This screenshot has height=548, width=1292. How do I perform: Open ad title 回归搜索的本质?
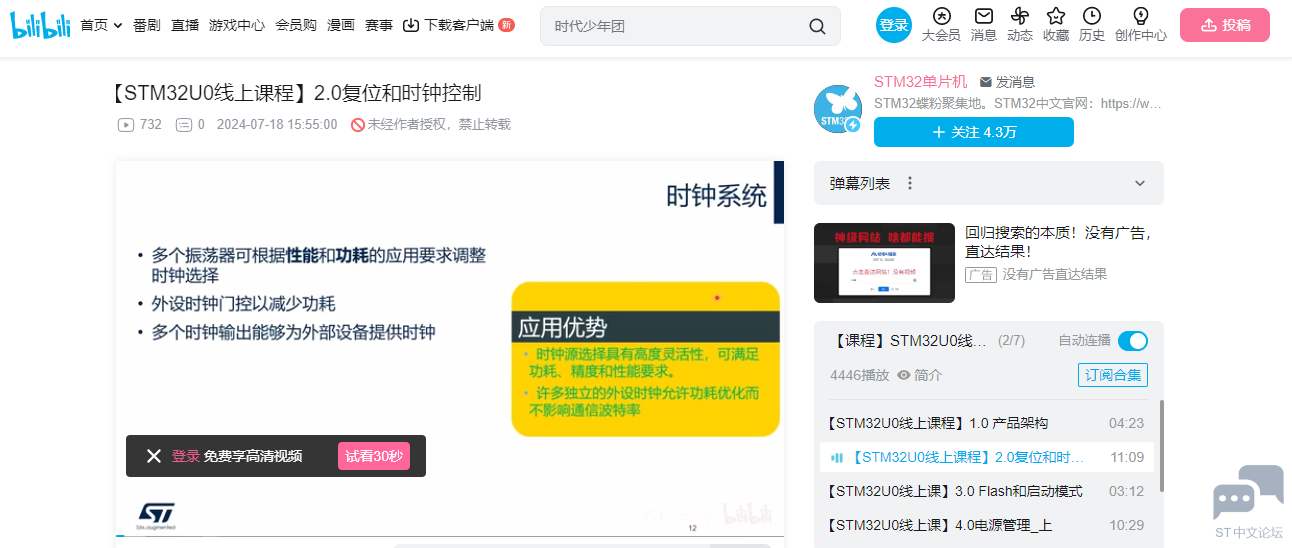pos(1058,242)
